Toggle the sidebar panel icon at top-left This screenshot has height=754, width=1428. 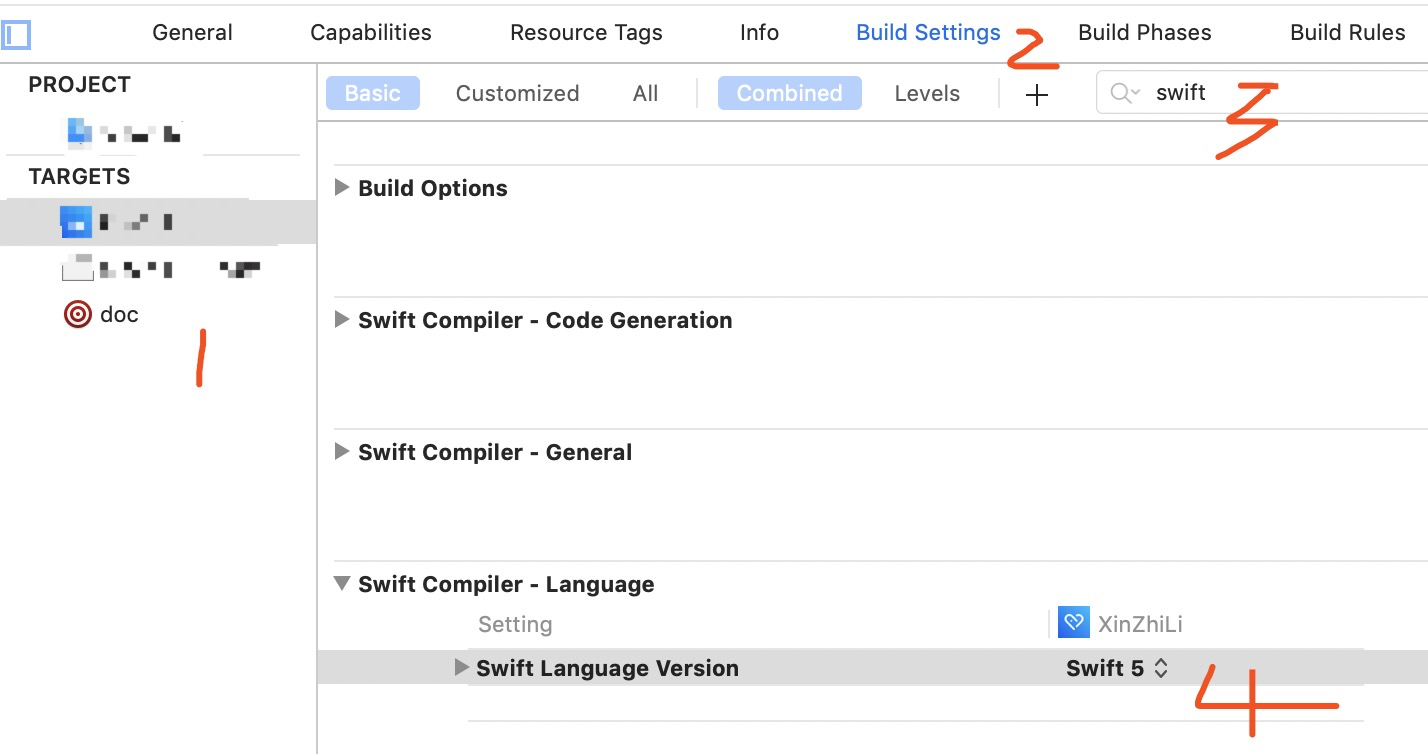pyautogui.click(x=16, y=35)
